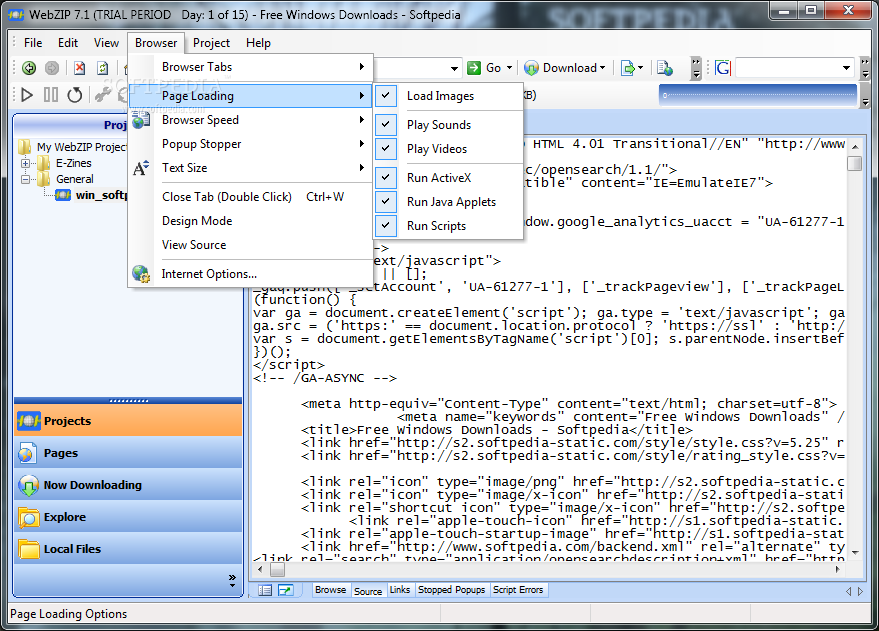Switch to the Stopped Popups tab

coord(451,590)
